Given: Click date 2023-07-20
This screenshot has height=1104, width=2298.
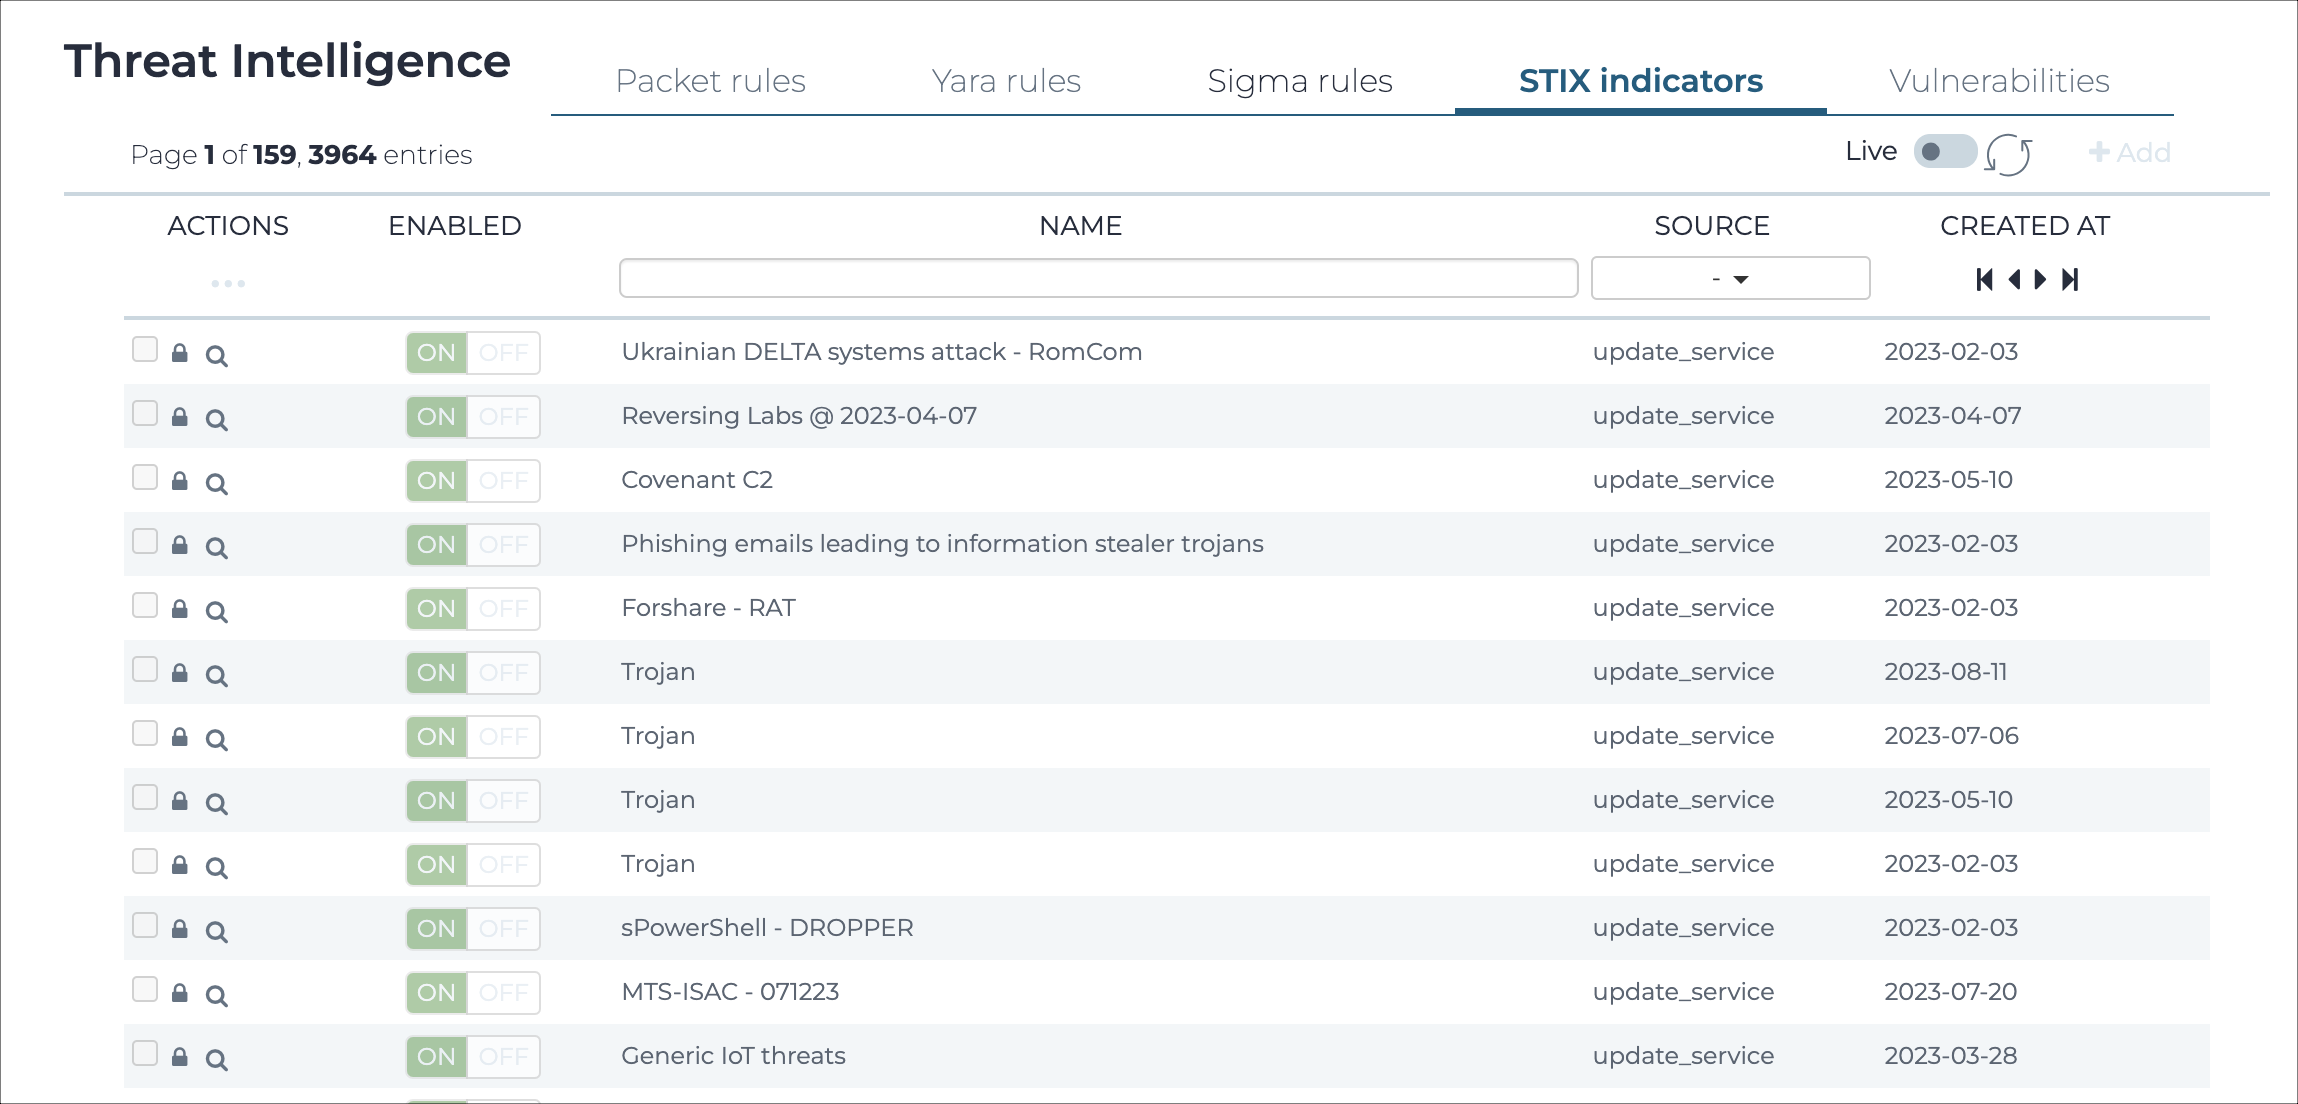Looking at the screenshot, I should (1950, 992).
